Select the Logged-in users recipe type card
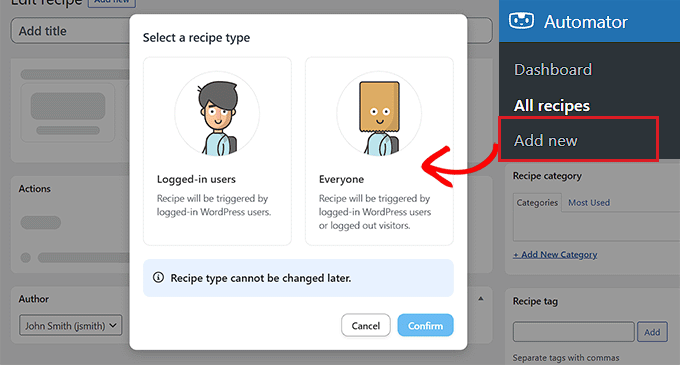This screenshot has height=365, width=680. tap(217, 151)
